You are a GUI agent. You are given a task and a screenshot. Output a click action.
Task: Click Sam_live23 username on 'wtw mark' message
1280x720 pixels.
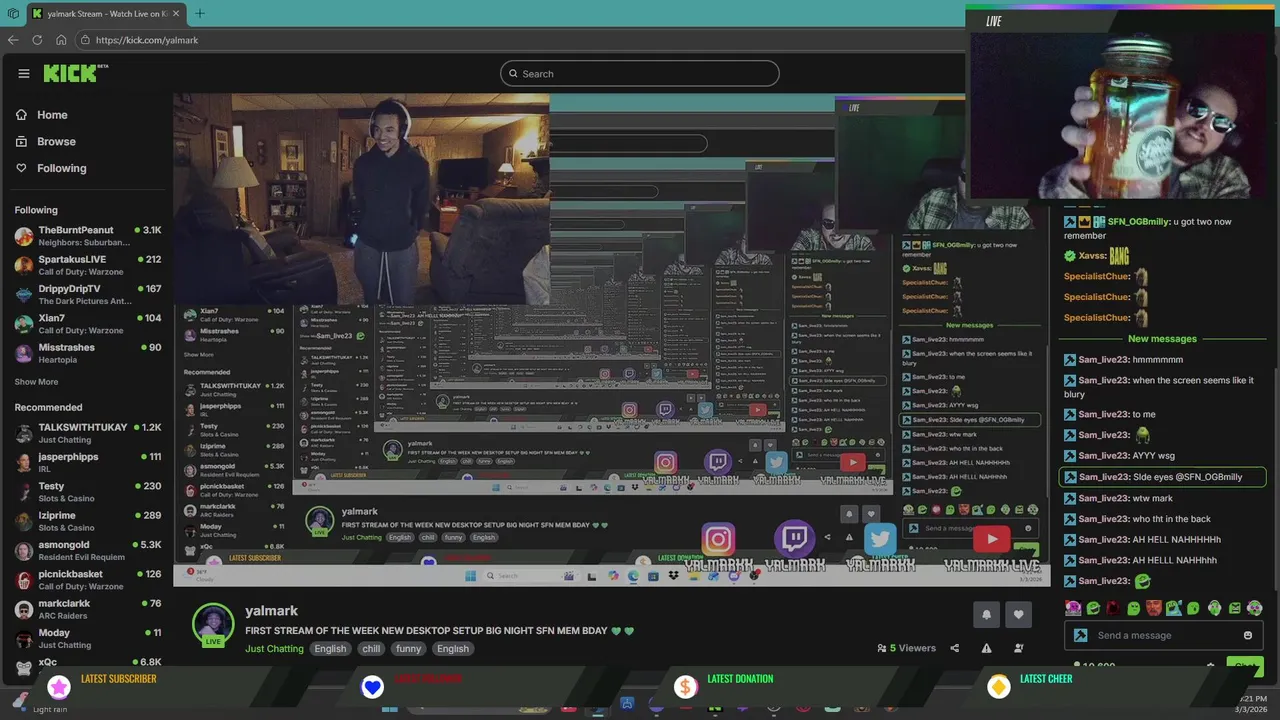tap(1102, 498)
